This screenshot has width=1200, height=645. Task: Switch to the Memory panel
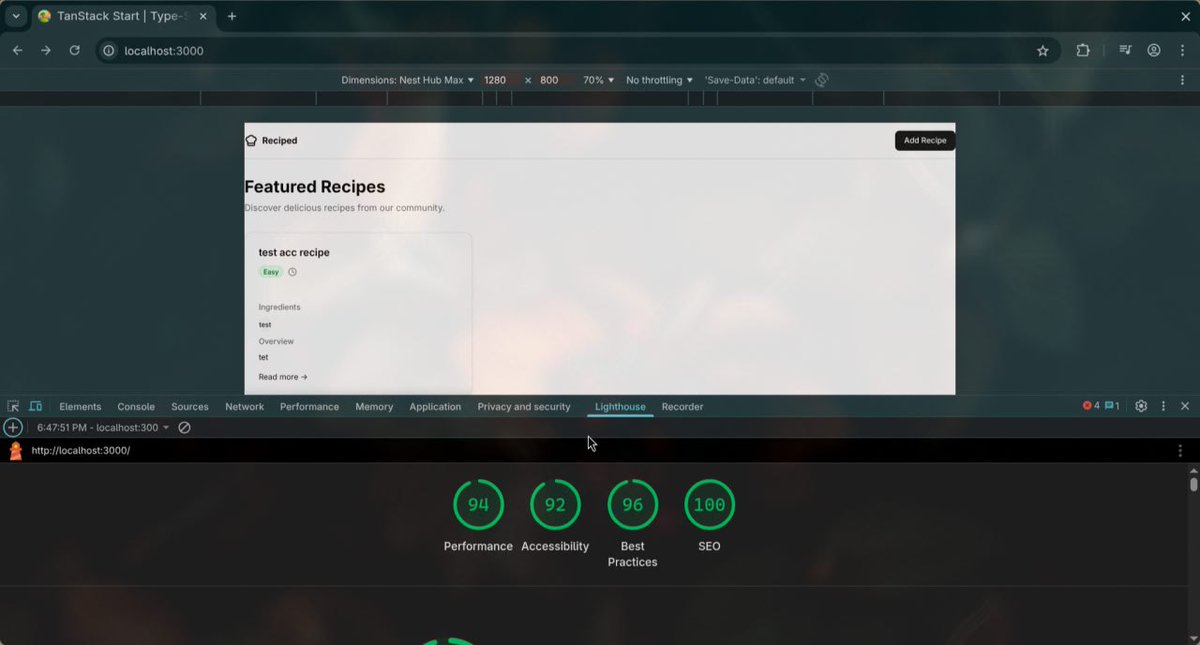[x=374, y=407]
